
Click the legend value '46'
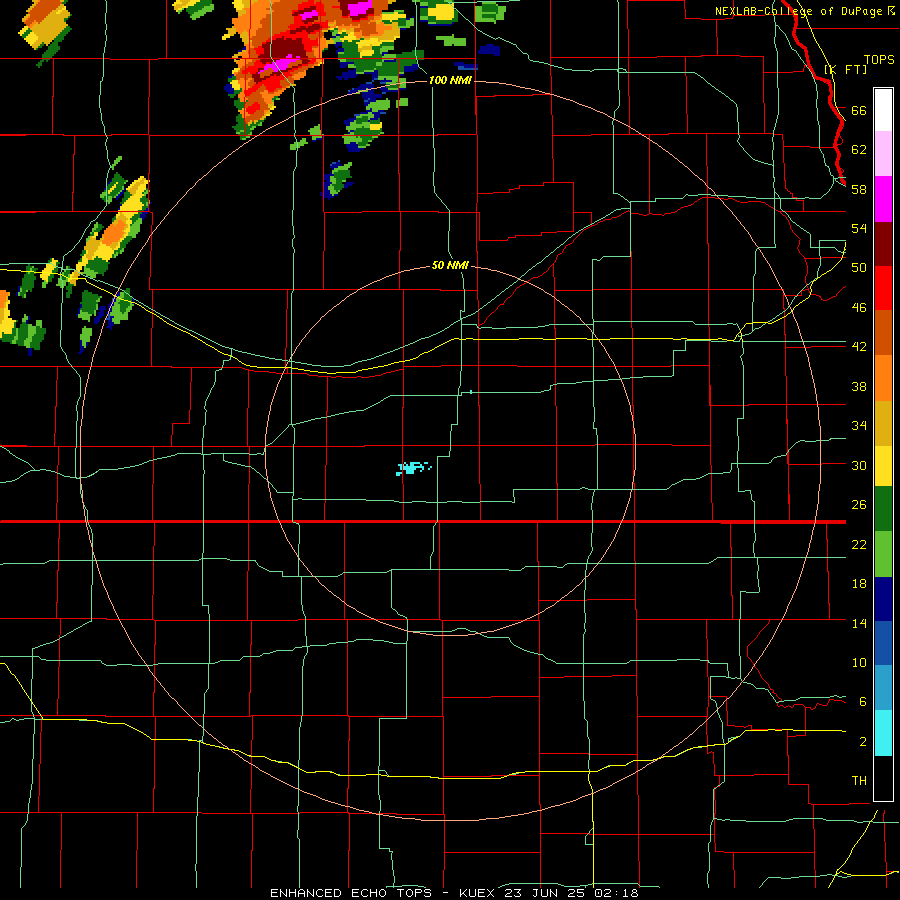[x=859, y=307]
